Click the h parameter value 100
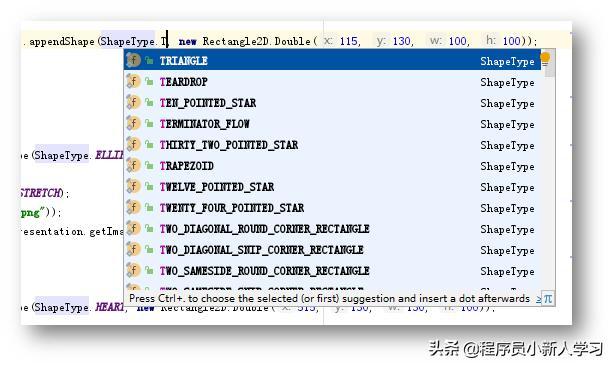The image size is (614, 367). (x=512, y=41)
